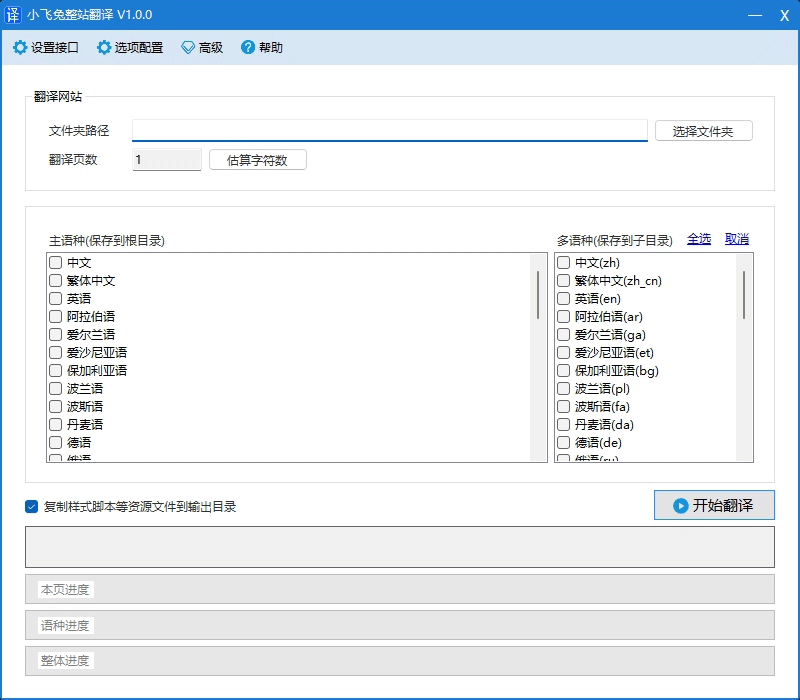Click the 选择文件夹 button
This screenshot has width=800, height=700.
(703, 131)
